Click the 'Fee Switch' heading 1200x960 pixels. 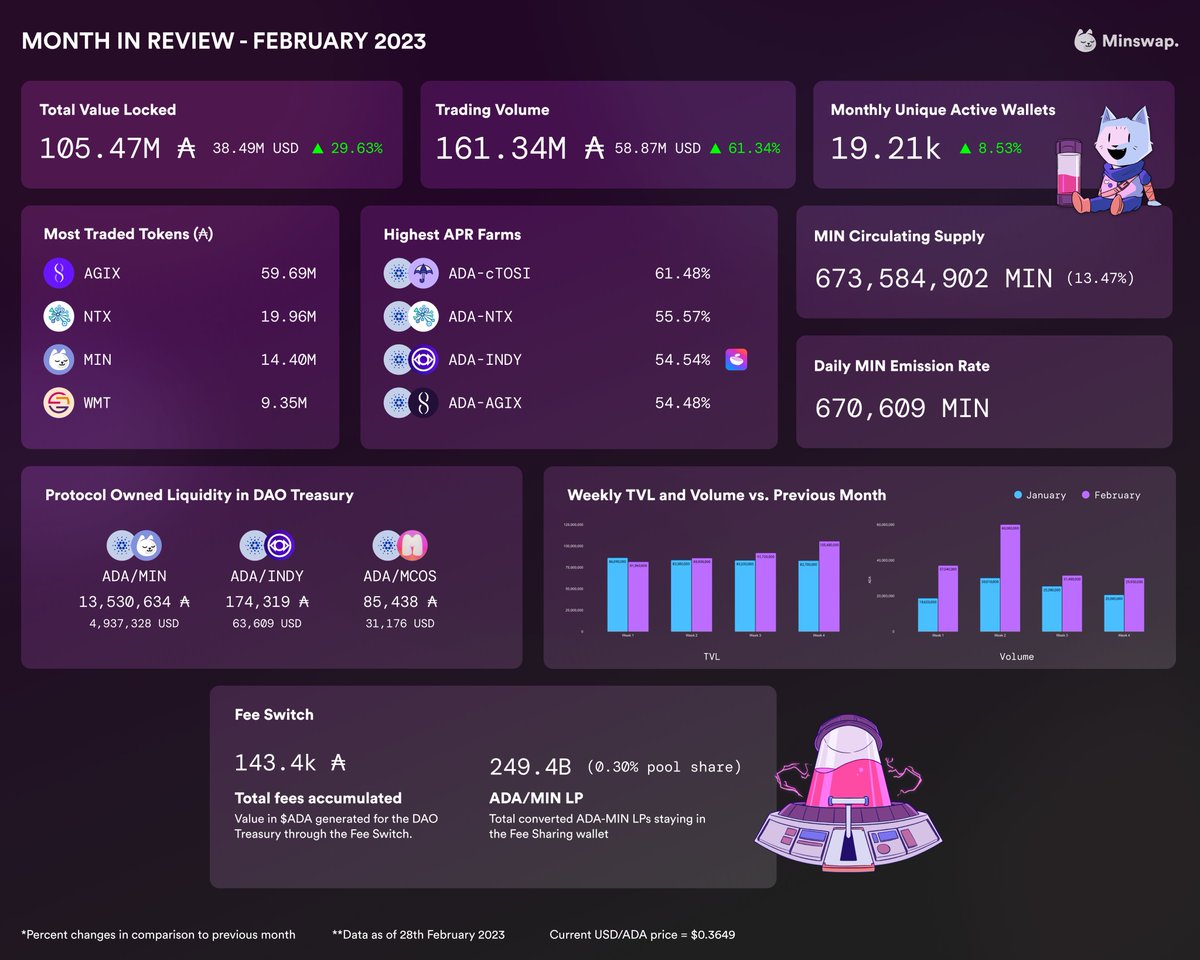pos(274,715)
